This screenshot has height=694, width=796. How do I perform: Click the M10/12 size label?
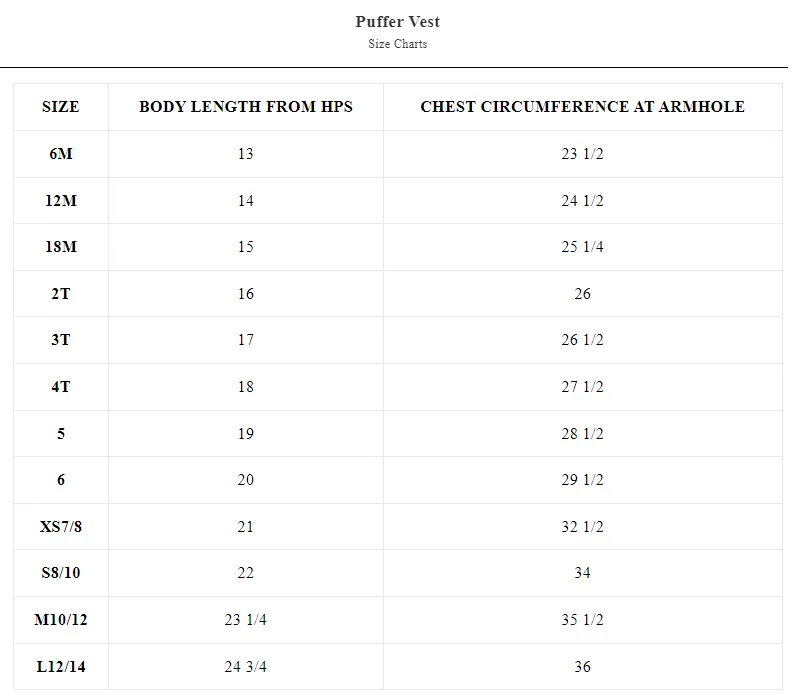tap(61, 620)
